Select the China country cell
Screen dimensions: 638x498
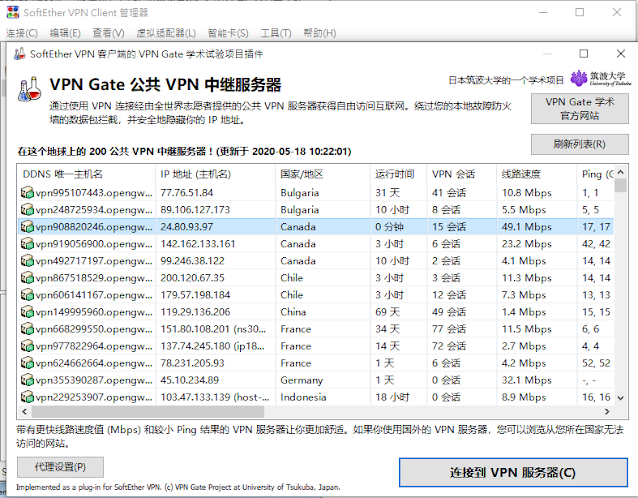293,312
